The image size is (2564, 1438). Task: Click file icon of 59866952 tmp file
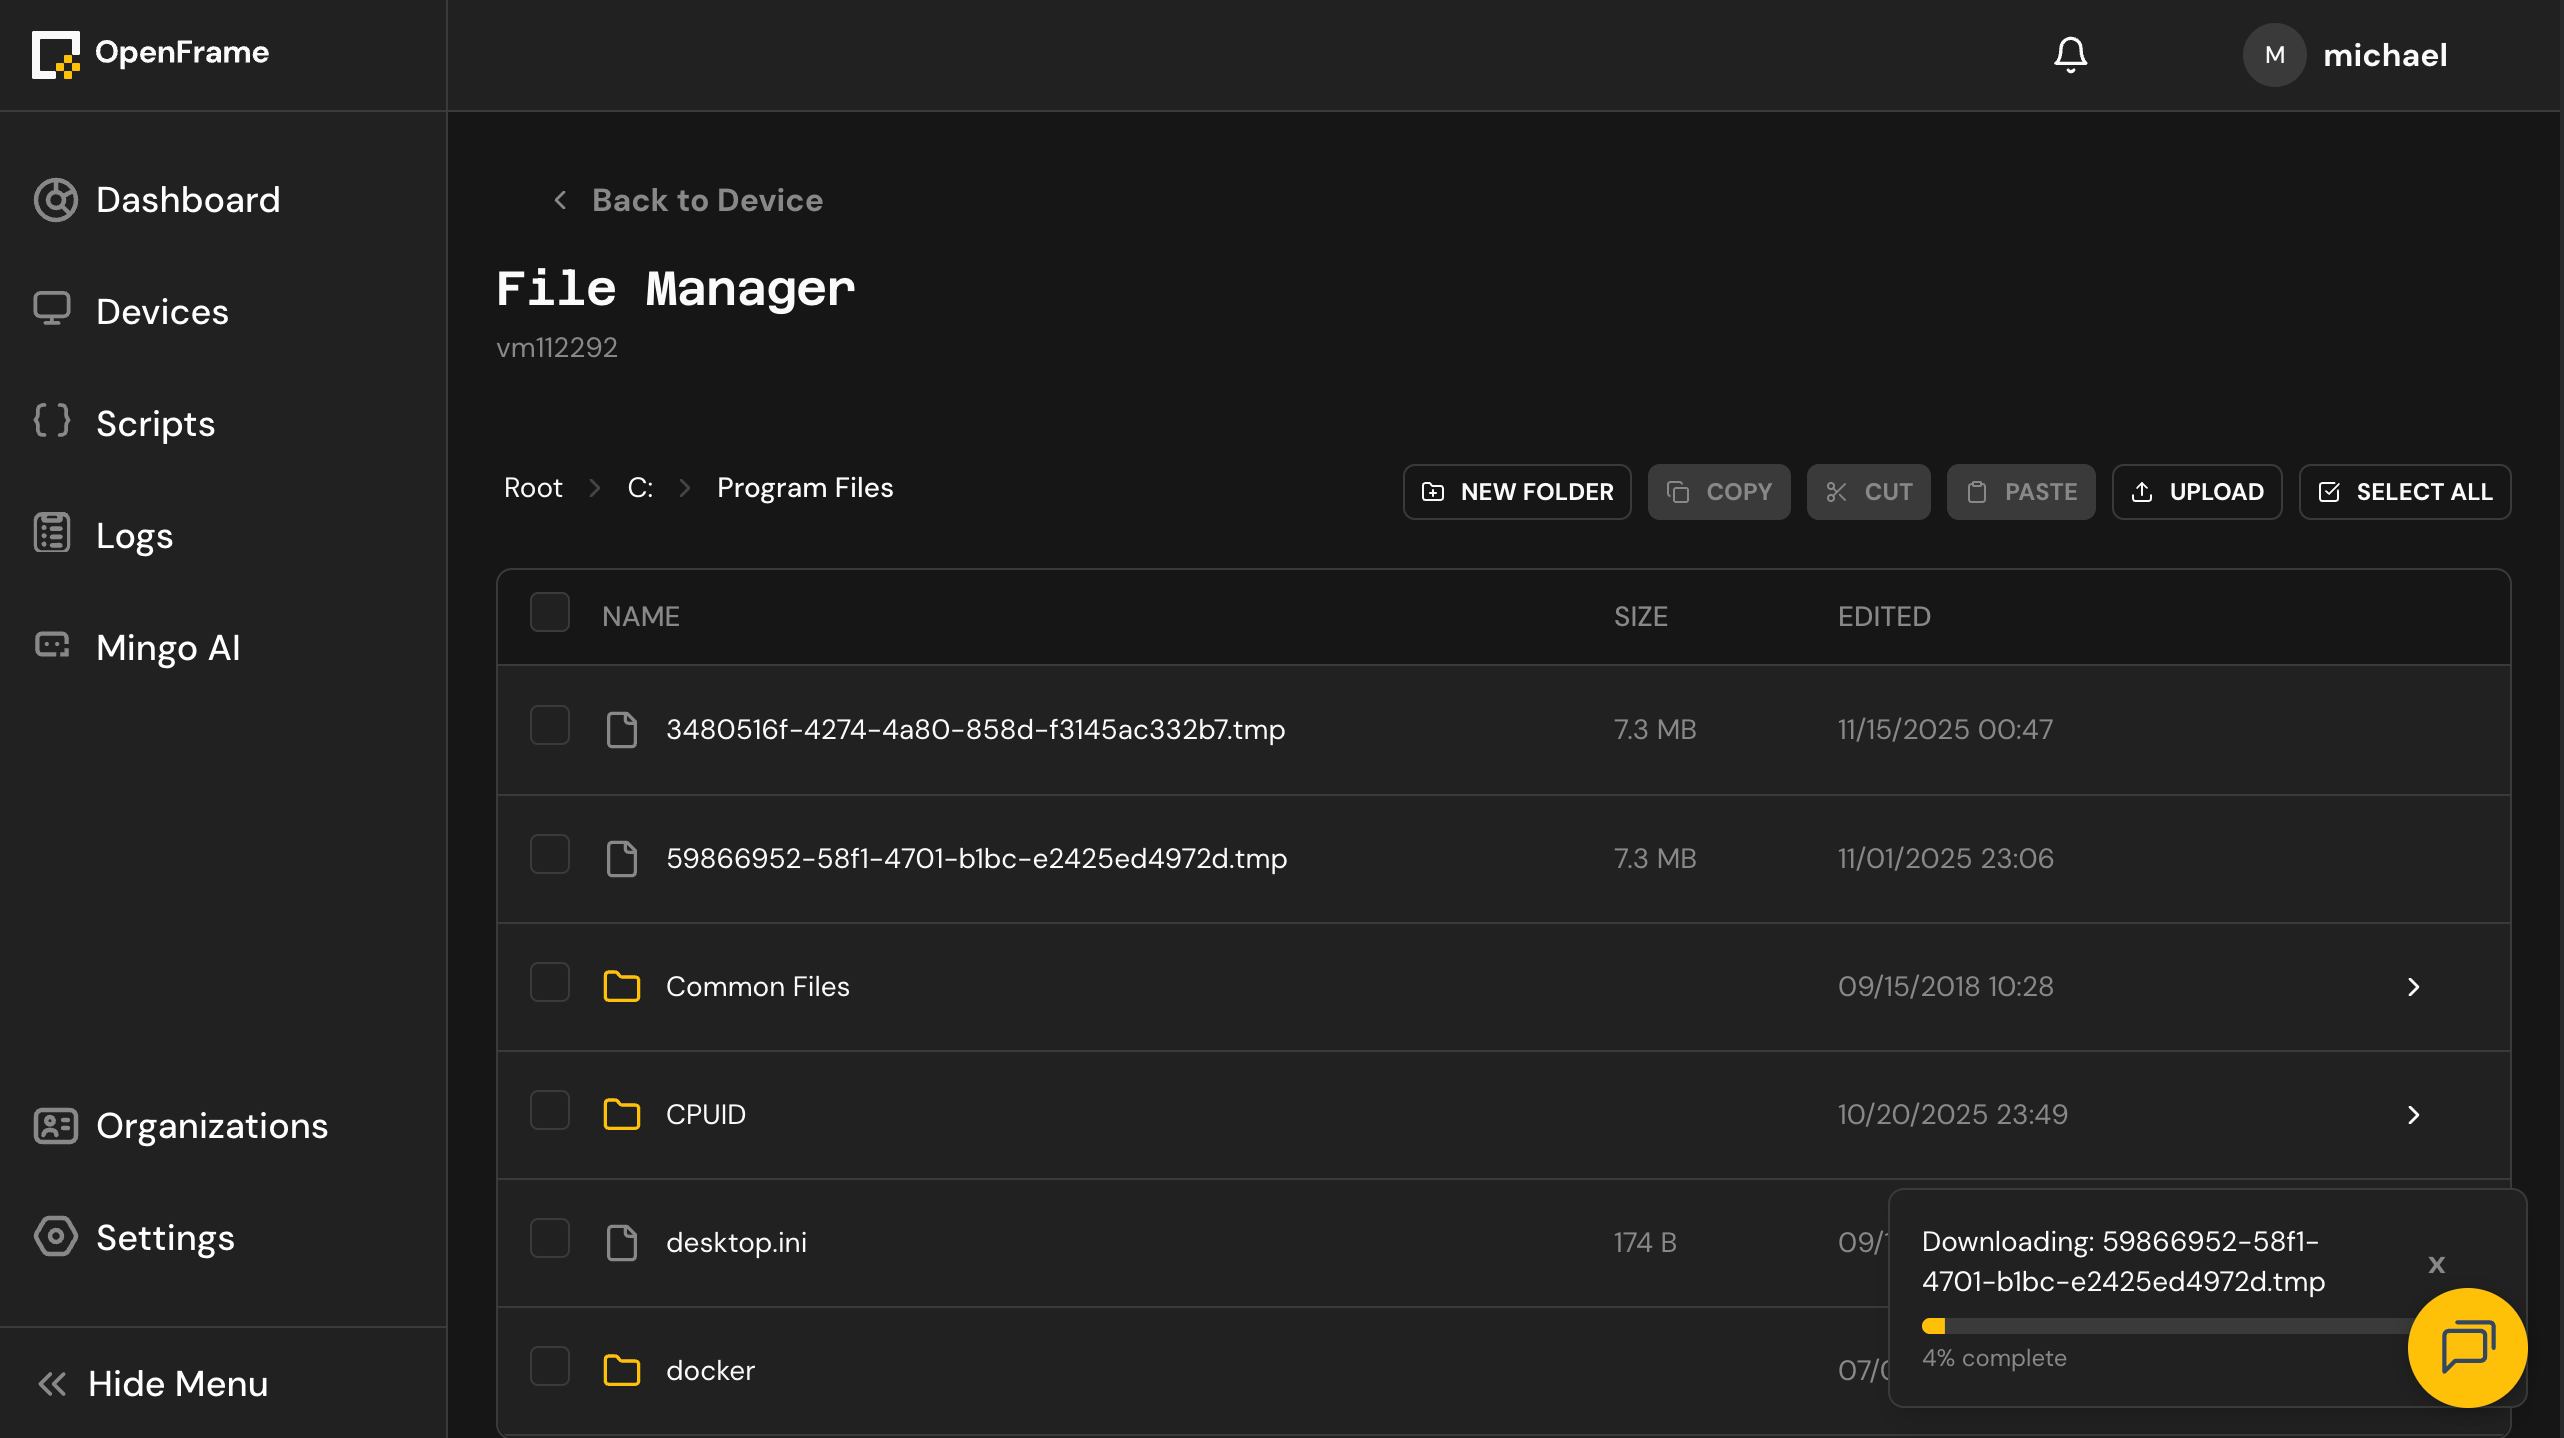tap(622, 858)
